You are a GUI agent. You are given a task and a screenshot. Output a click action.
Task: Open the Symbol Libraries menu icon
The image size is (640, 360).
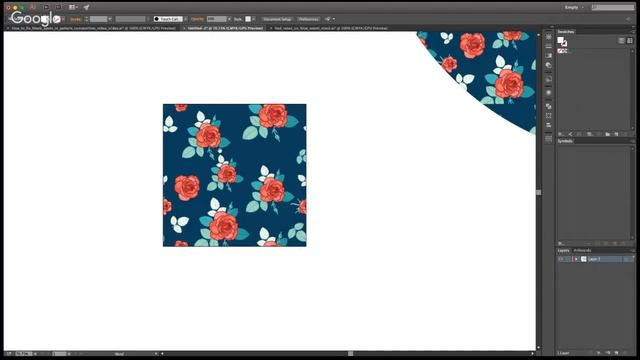tap(562, 243)
